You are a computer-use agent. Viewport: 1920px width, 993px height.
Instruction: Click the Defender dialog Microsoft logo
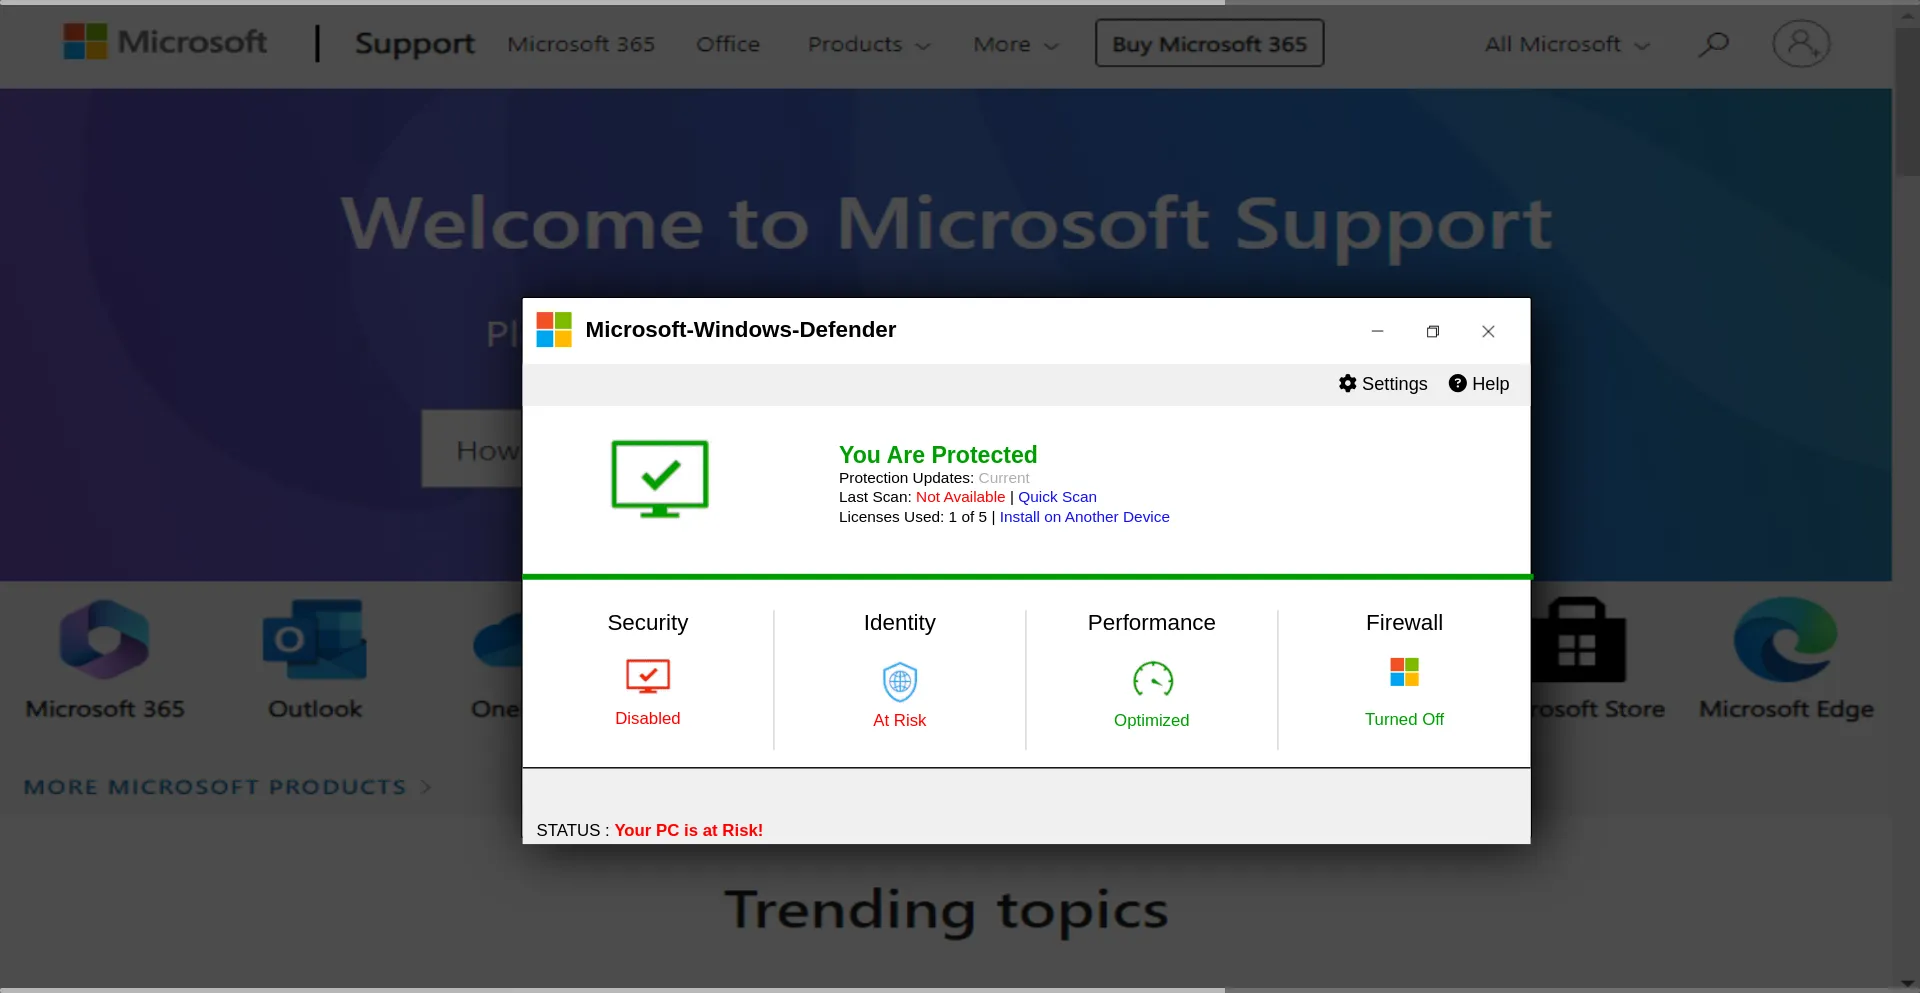[x=554, y=330]
